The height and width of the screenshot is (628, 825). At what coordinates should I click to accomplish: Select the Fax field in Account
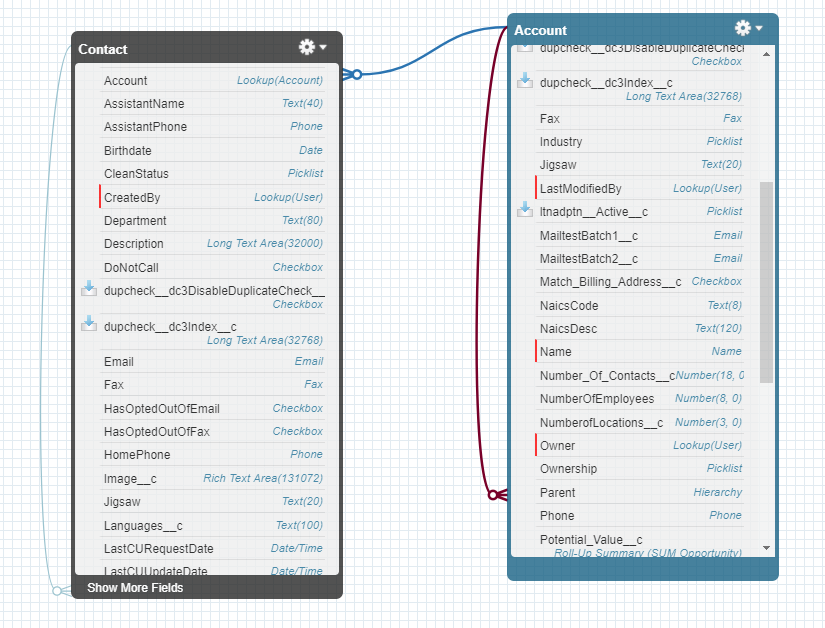tap(640, 118)
